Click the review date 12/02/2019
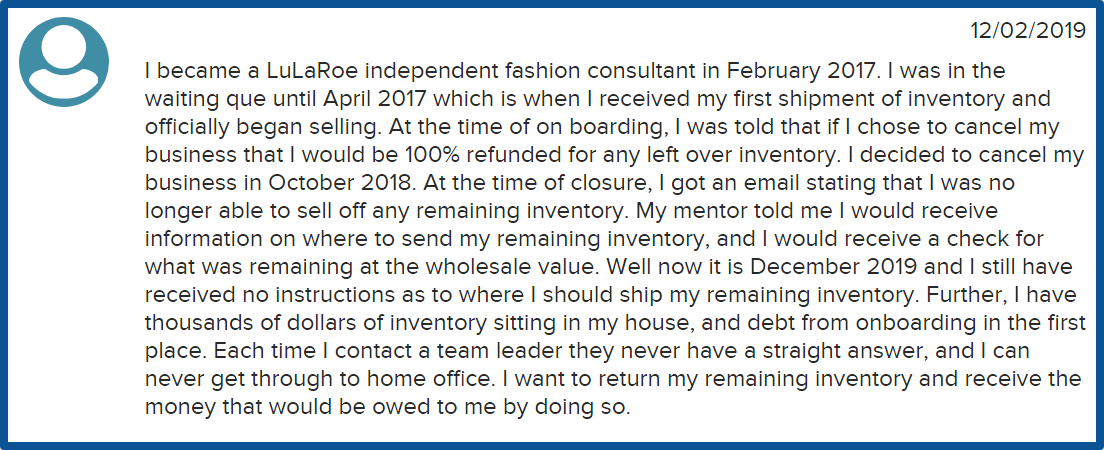The height and width of the screenshot is (450, 1104). click(x=1029, y=31)
